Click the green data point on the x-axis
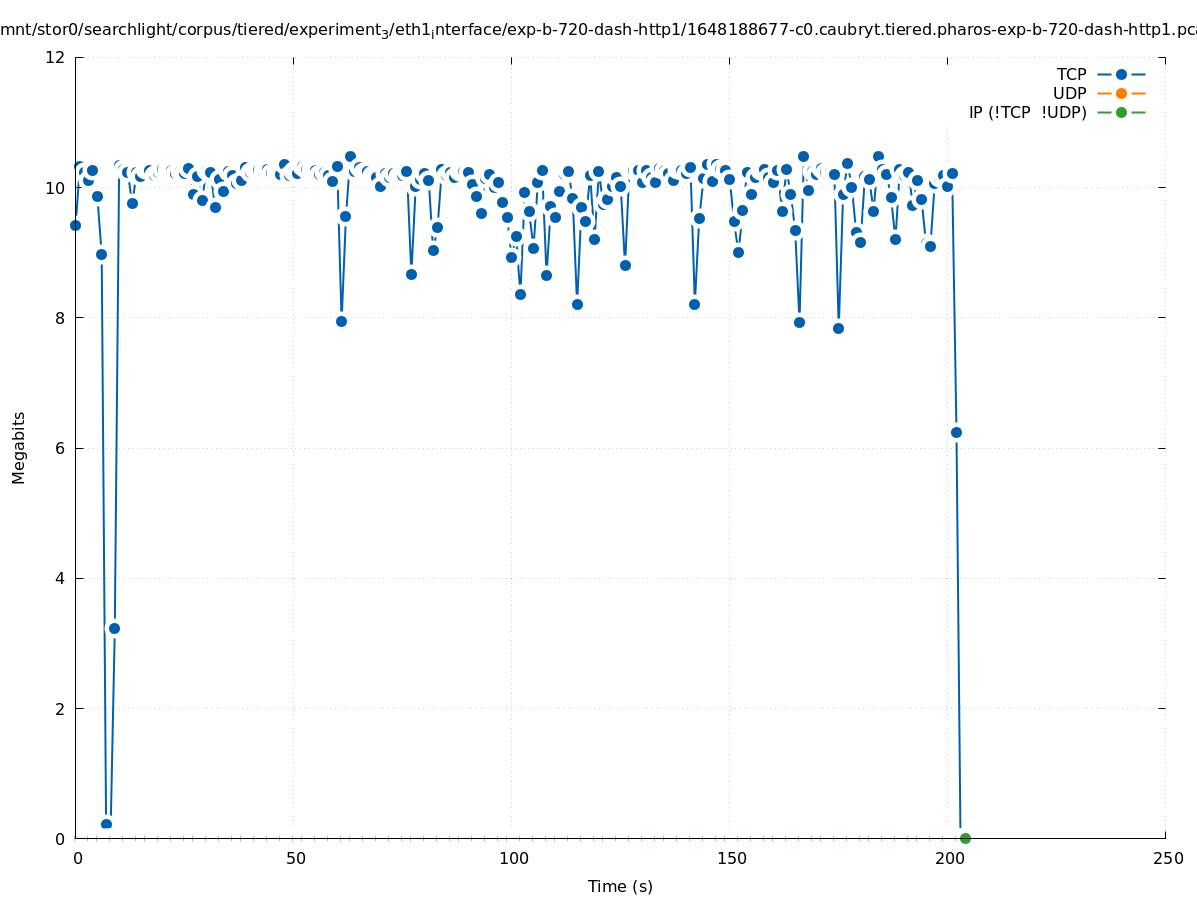The image size is (1197, 900). point(965,838)
